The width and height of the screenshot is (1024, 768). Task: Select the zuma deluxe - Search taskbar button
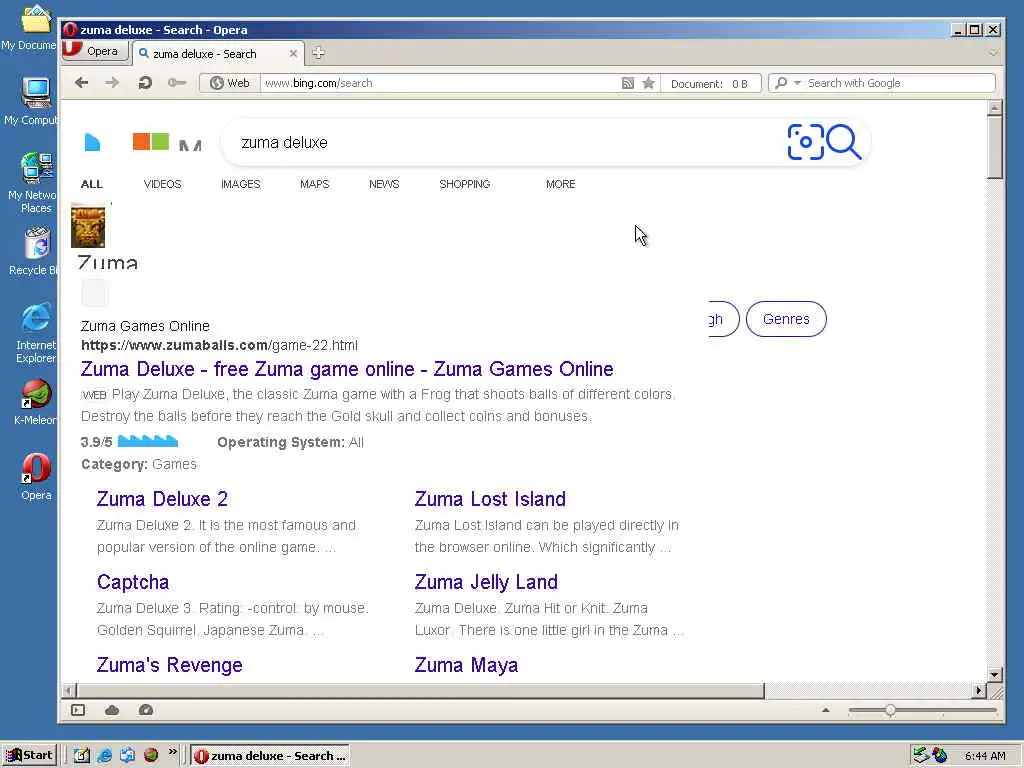coord(270,756)
